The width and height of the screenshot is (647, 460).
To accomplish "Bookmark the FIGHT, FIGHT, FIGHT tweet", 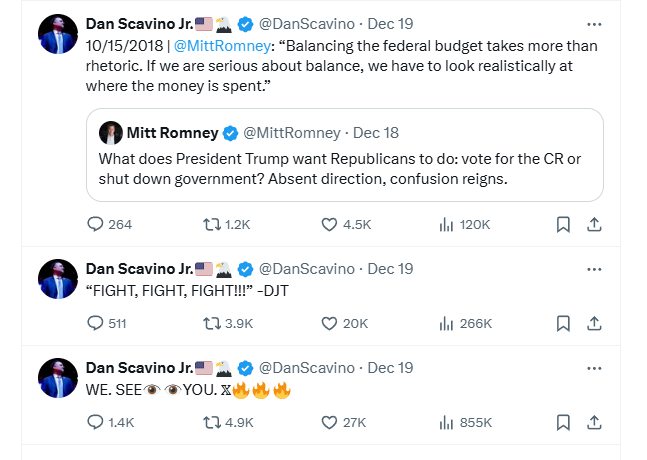I will tap(563, 323).
